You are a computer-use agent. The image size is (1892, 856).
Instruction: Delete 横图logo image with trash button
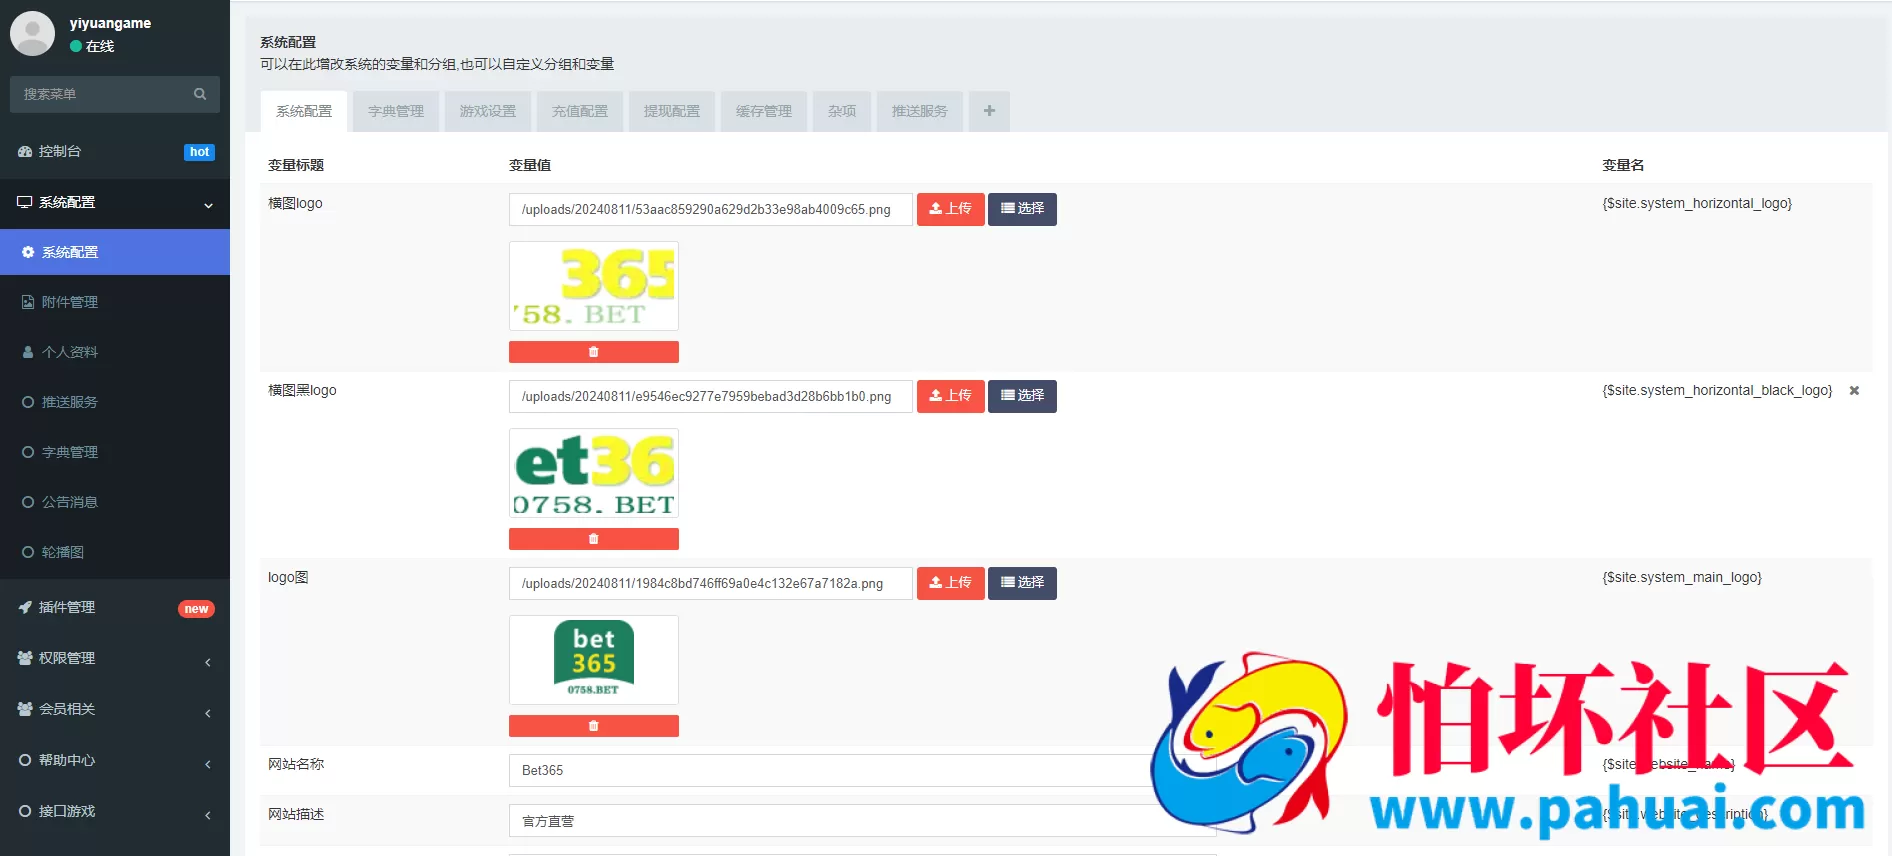pyautogui.click(x=594, y=352)
